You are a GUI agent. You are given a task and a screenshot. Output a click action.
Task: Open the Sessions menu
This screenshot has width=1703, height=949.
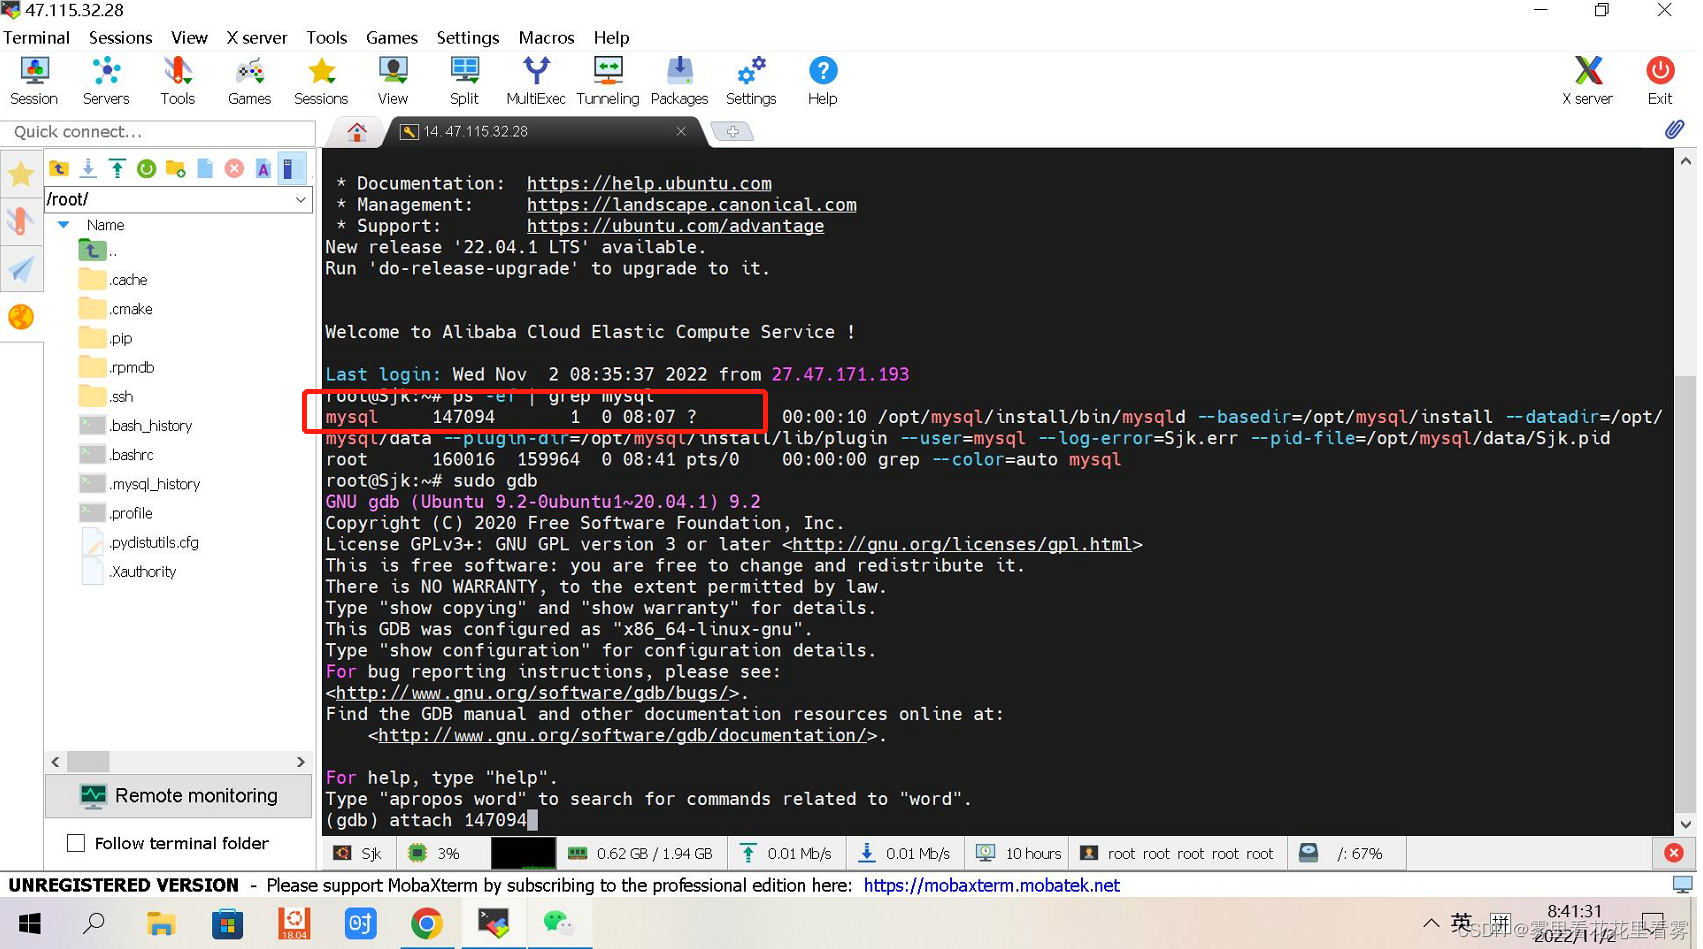(x=120, y=37)
